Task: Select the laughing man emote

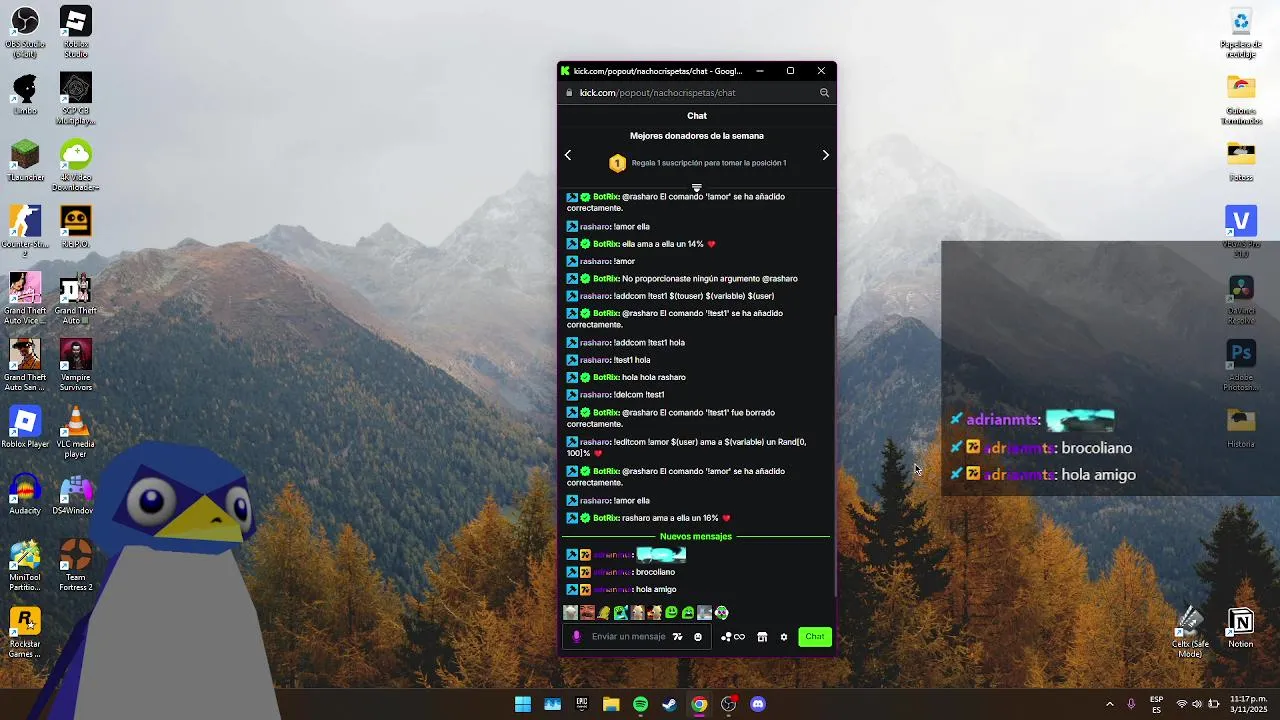Action: 587,613
